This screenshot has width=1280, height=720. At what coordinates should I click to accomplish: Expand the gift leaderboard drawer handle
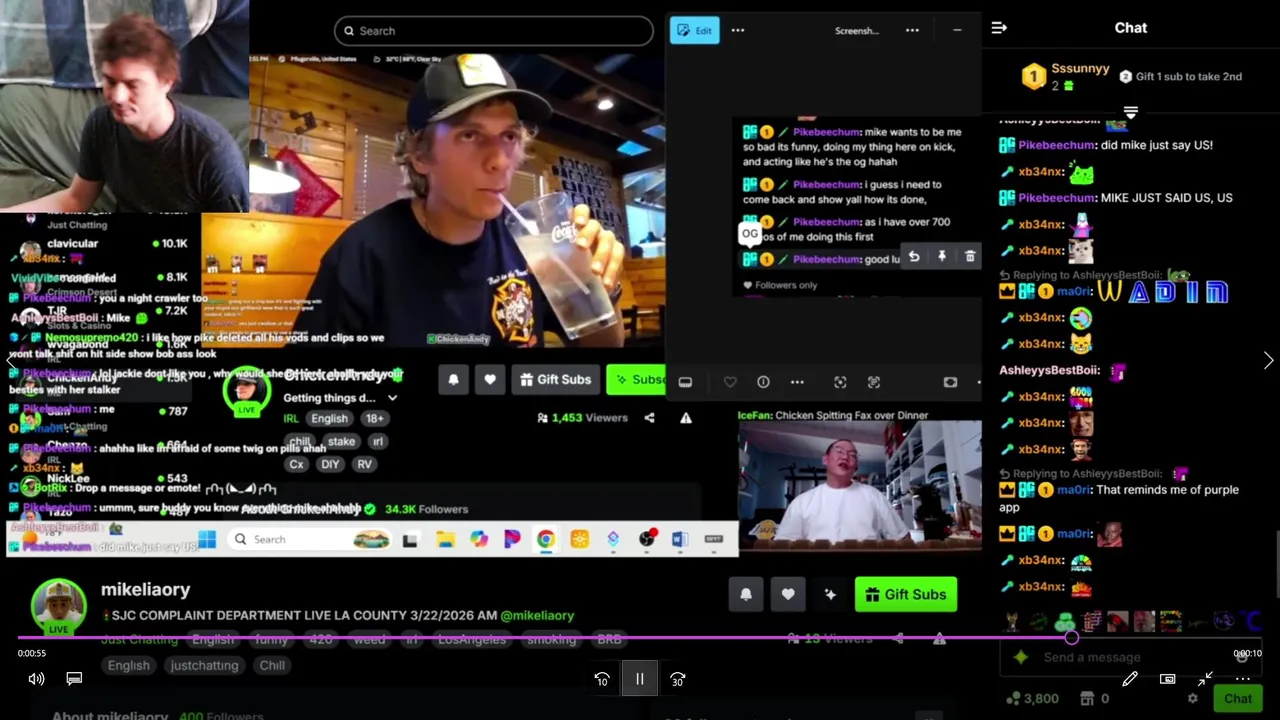(x=1131, y=112)
